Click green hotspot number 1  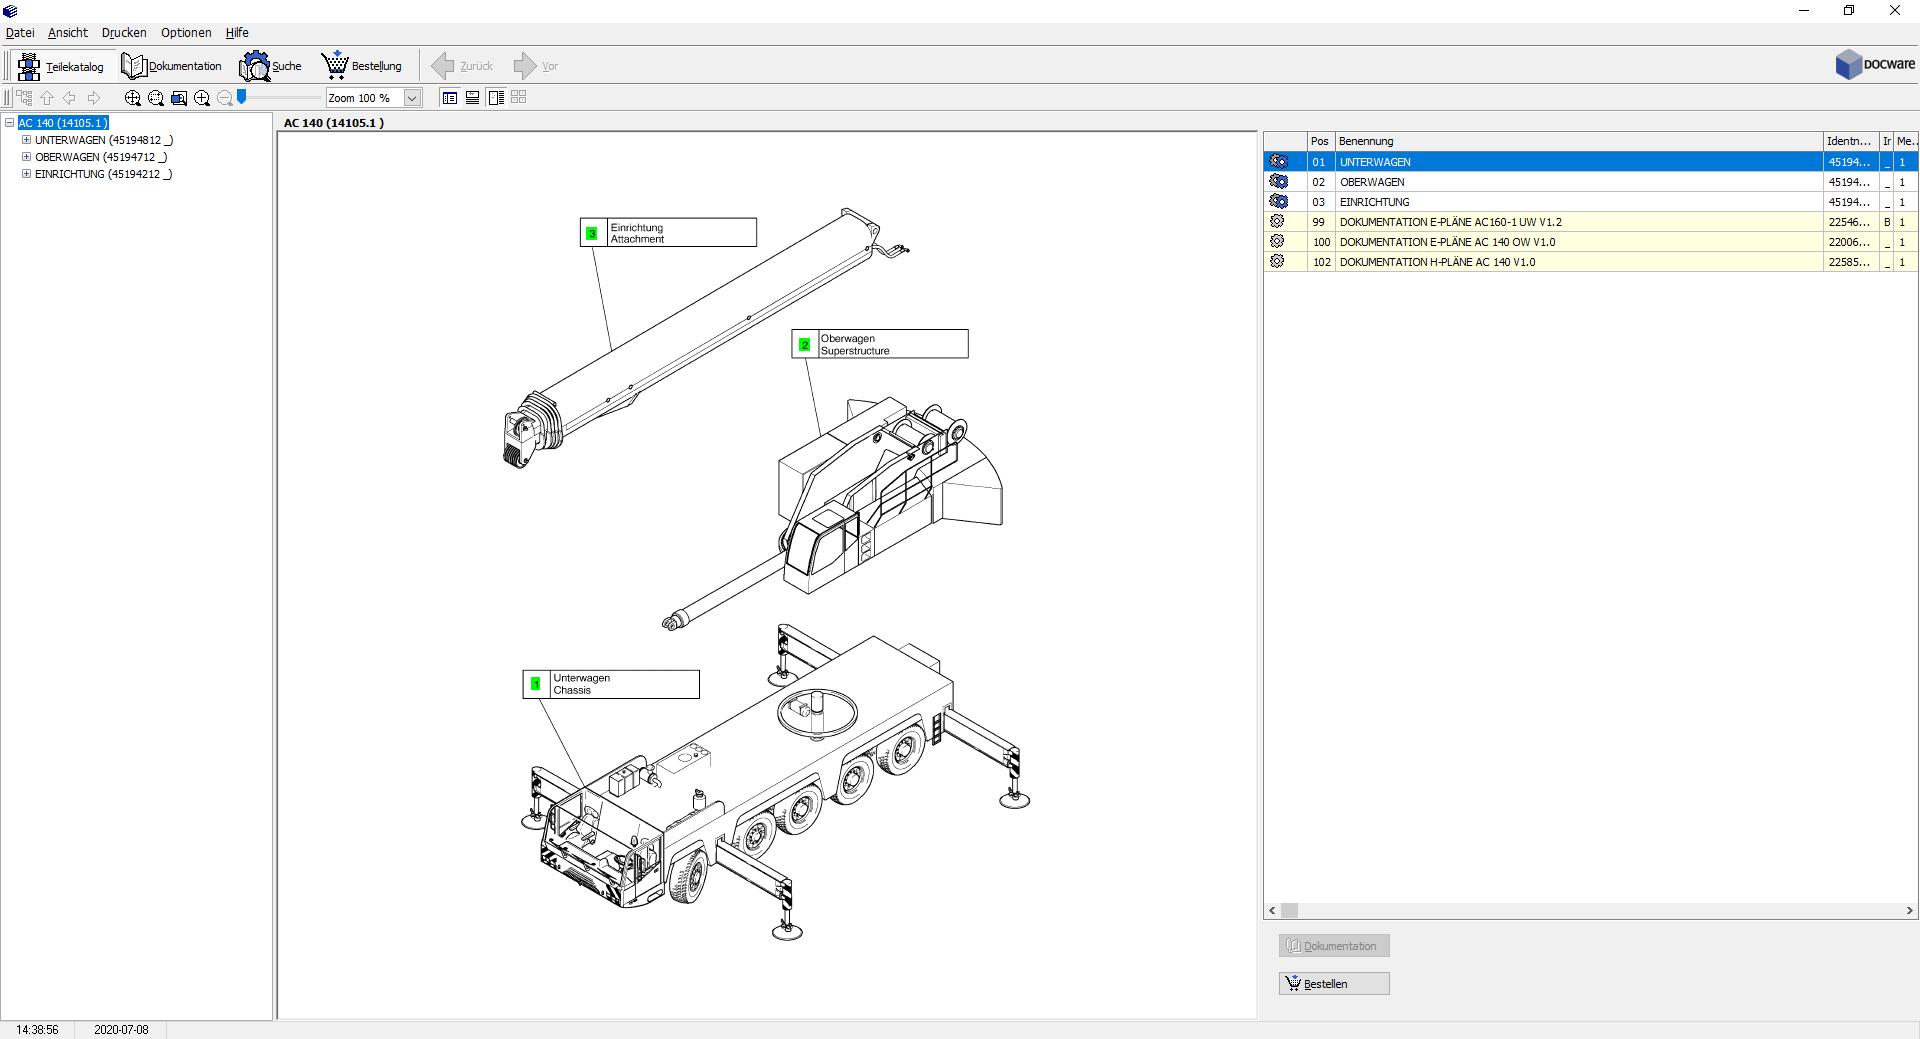(535, 685)
